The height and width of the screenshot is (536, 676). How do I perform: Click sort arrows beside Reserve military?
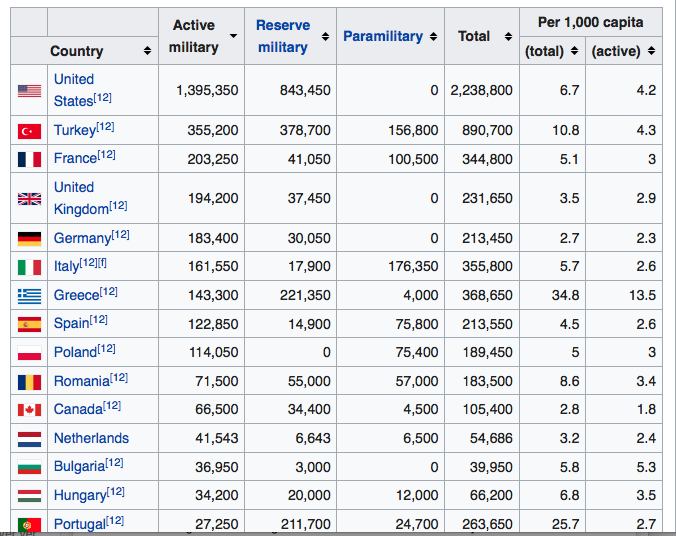pyautogui.click(x=325, y=36)
